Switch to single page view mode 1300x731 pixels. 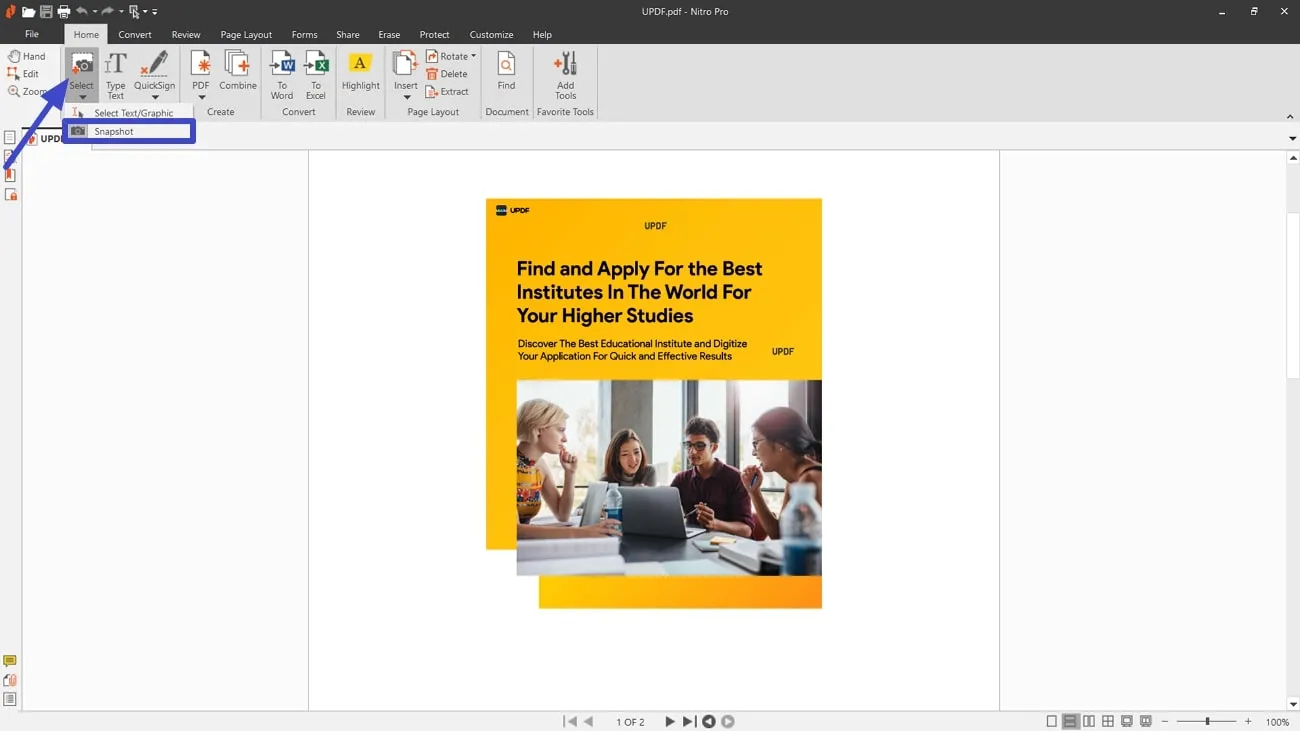click(x=1051, y=720)
